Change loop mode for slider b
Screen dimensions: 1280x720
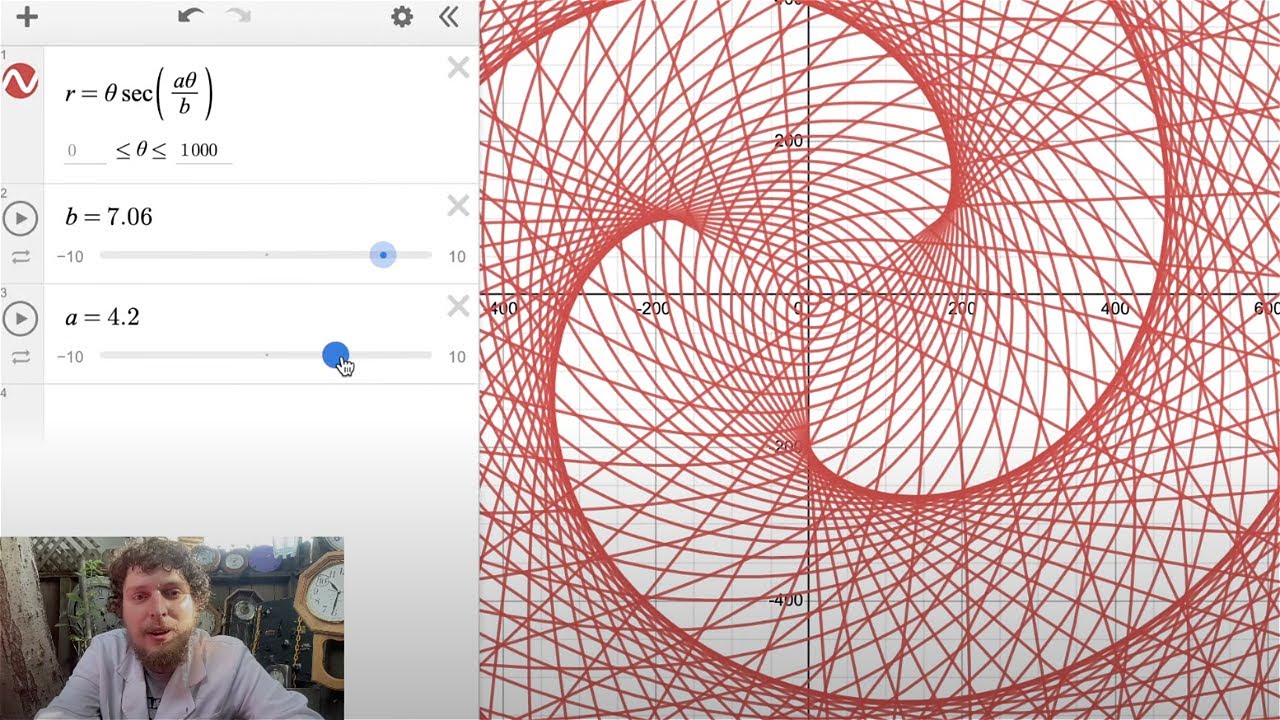pos(21,257)
